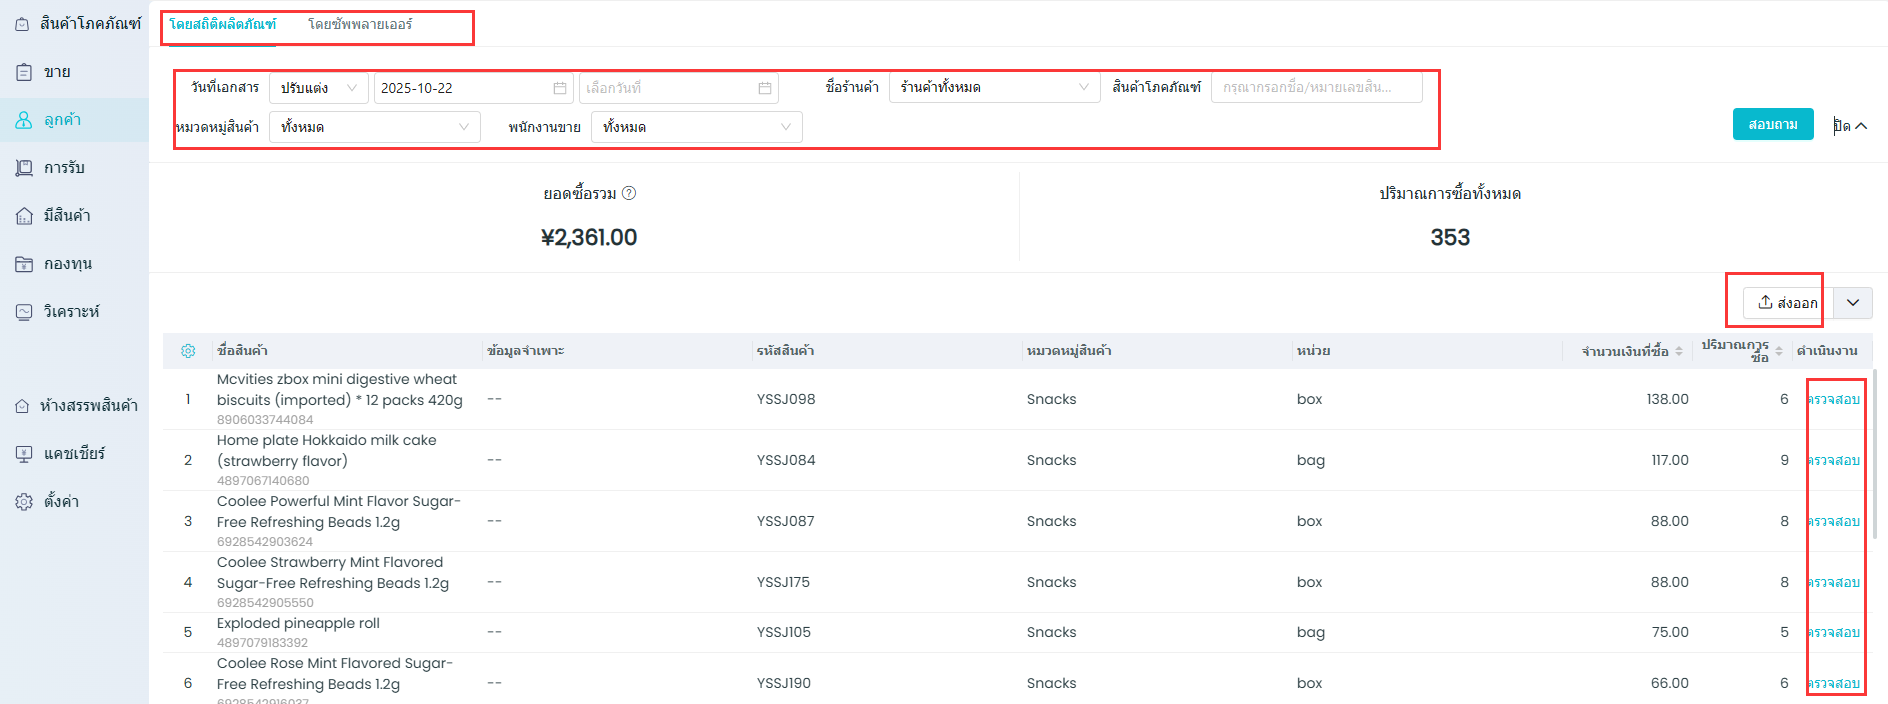
Task: Open the วิเคราะห์ analysis section
Action: click(x=71, y=312)
